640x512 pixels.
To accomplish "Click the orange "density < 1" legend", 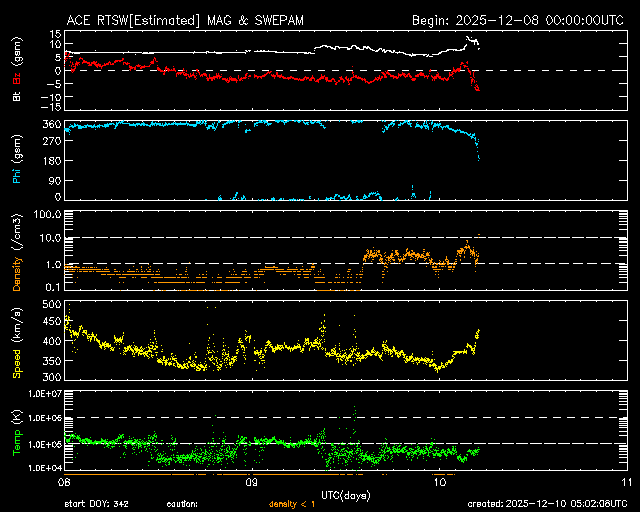I will click(x=295, y=504).
